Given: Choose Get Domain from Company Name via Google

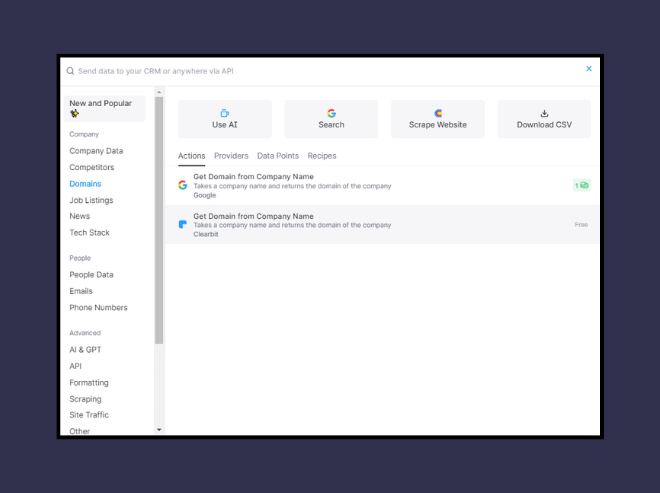Looking at the screenshot, I should 382,185.
